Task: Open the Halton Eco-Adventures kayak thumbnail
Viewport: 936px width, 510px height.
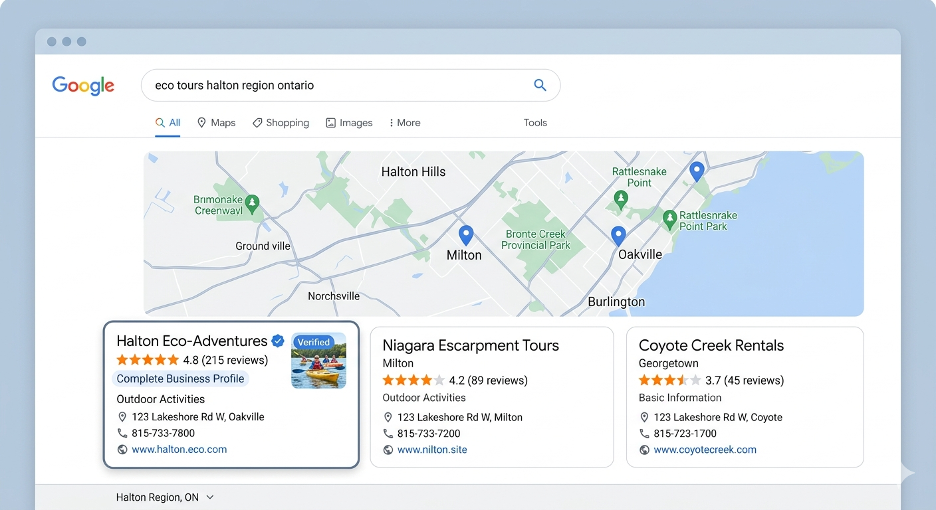Action: point(319,361)
